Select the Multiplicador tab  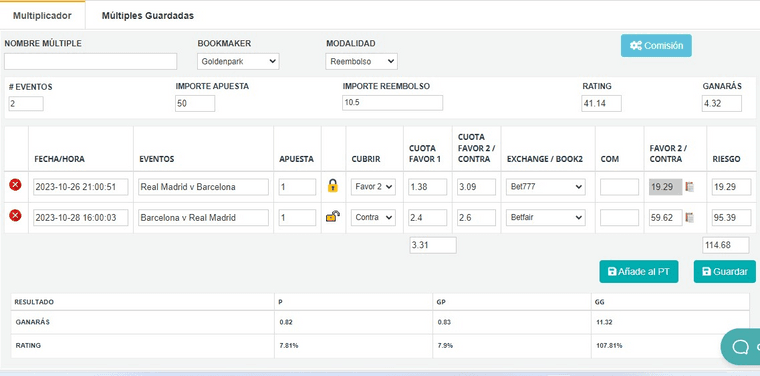click(42, 16)
